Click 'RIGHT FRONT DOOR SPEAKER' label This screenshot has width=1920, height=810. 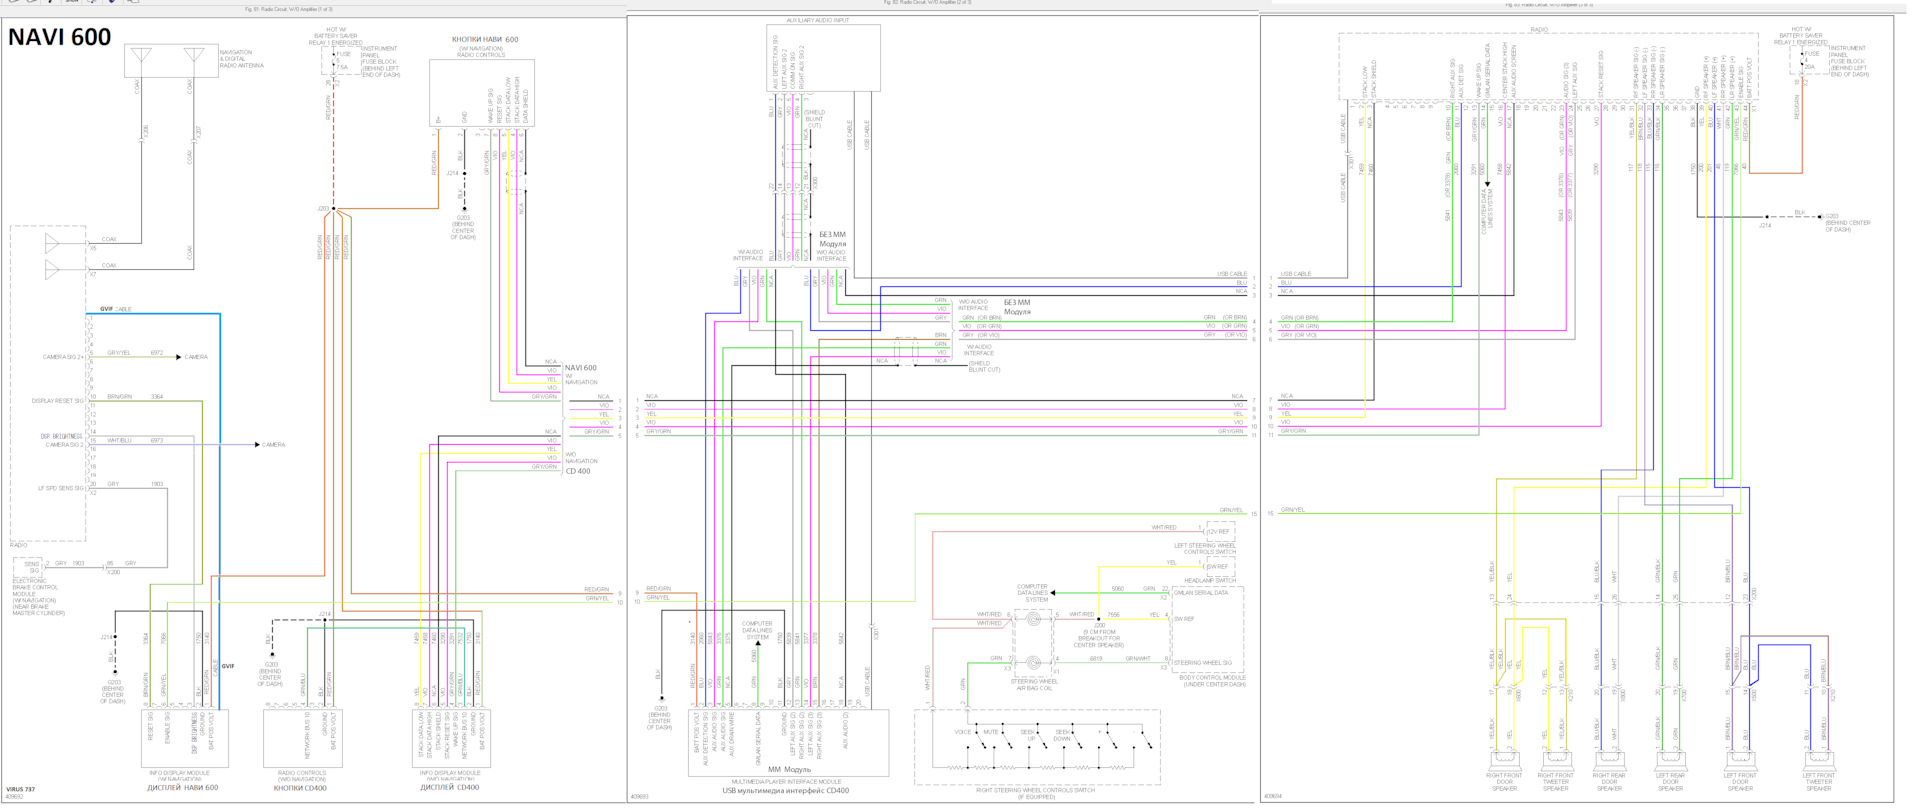[1504, 782]
